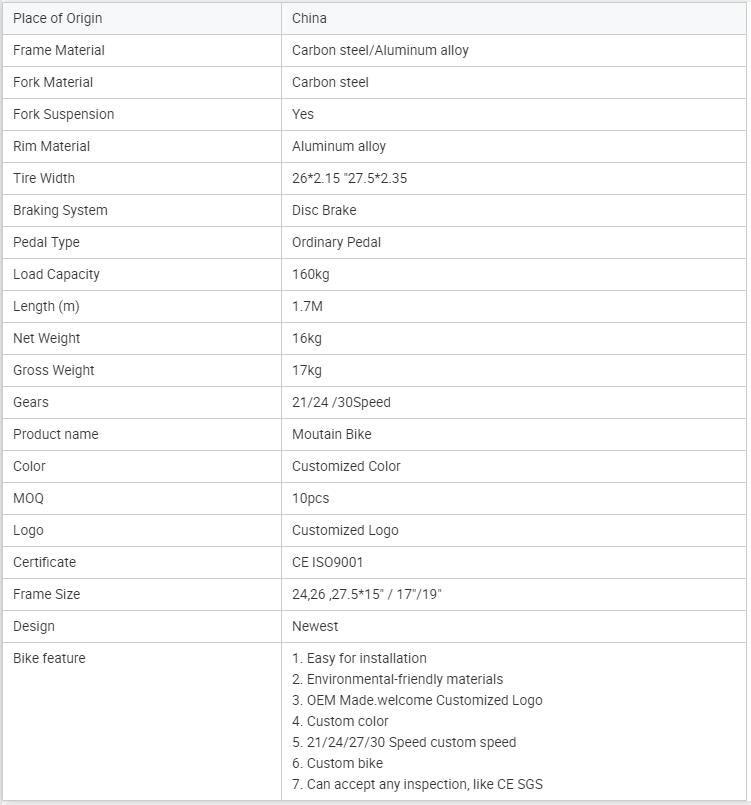This screenshot has width=751, height=805.
Task: Click the 'Place of Origin' label cell
Action: [57, 18]
